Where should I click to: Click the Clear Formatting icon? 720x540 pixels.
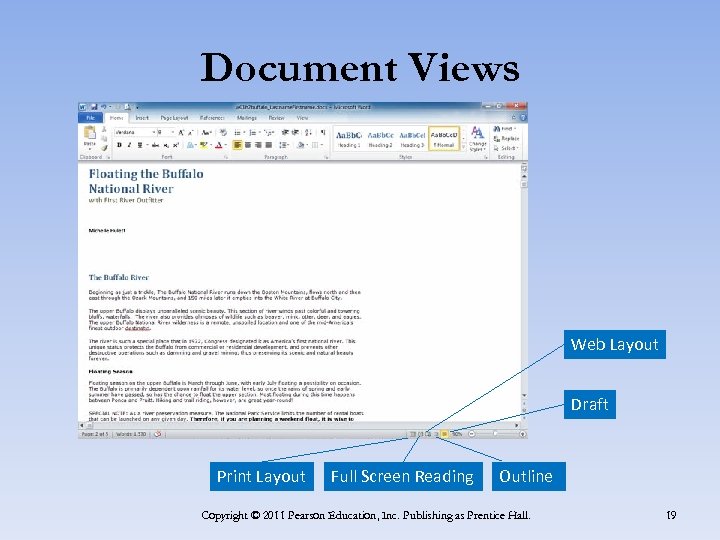pos(223,132)
